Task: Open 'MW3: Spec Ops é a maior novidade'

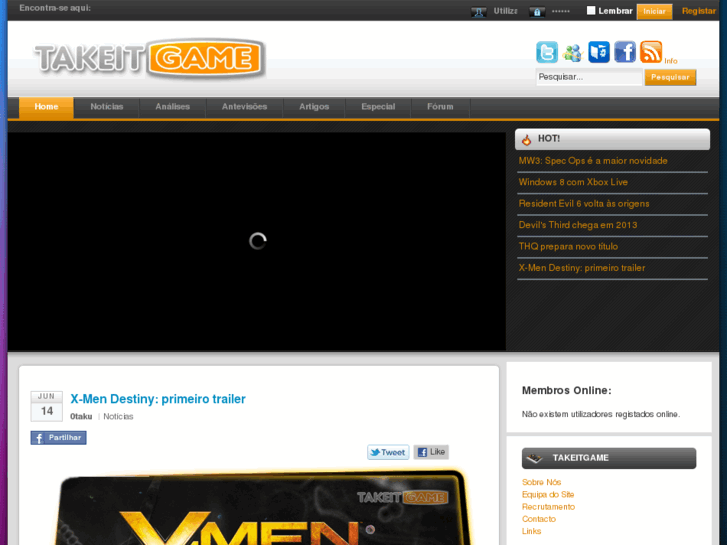Action: coord(593,161)
